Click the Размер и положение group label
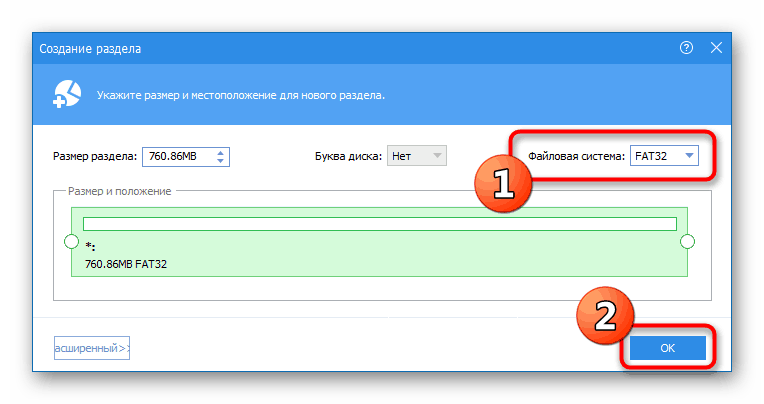Image resolution: width=764 pixels, height=404 pixels. point(119,192)
